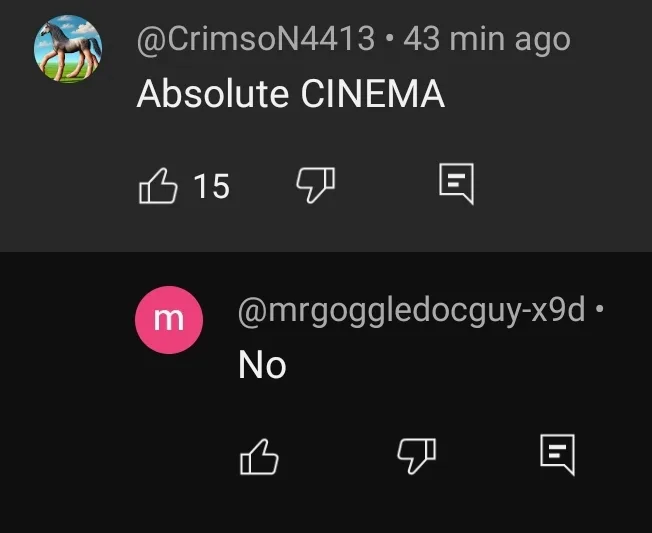Dislike CrimsoN4413's comment
The height and width of the screenshot is (533, 652).
coord(316,185)
